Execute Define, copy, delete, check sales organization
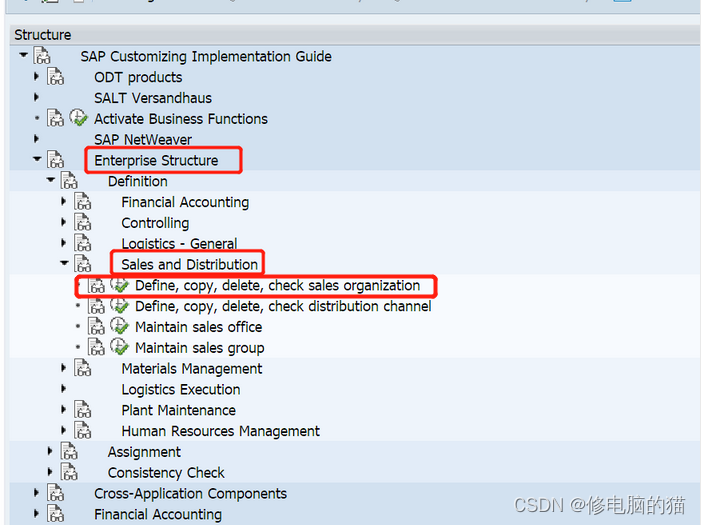This screenshot has height=525, width=701. click(119, 284)
